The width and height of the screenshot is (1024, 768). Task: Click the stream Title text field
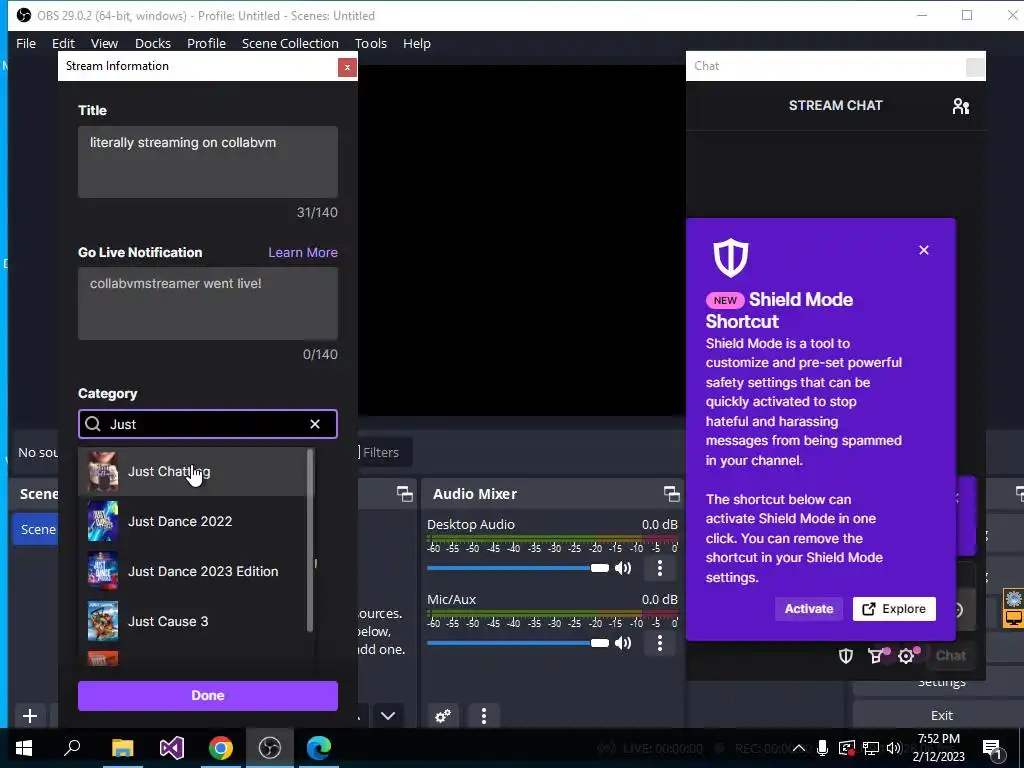(208, 162)
